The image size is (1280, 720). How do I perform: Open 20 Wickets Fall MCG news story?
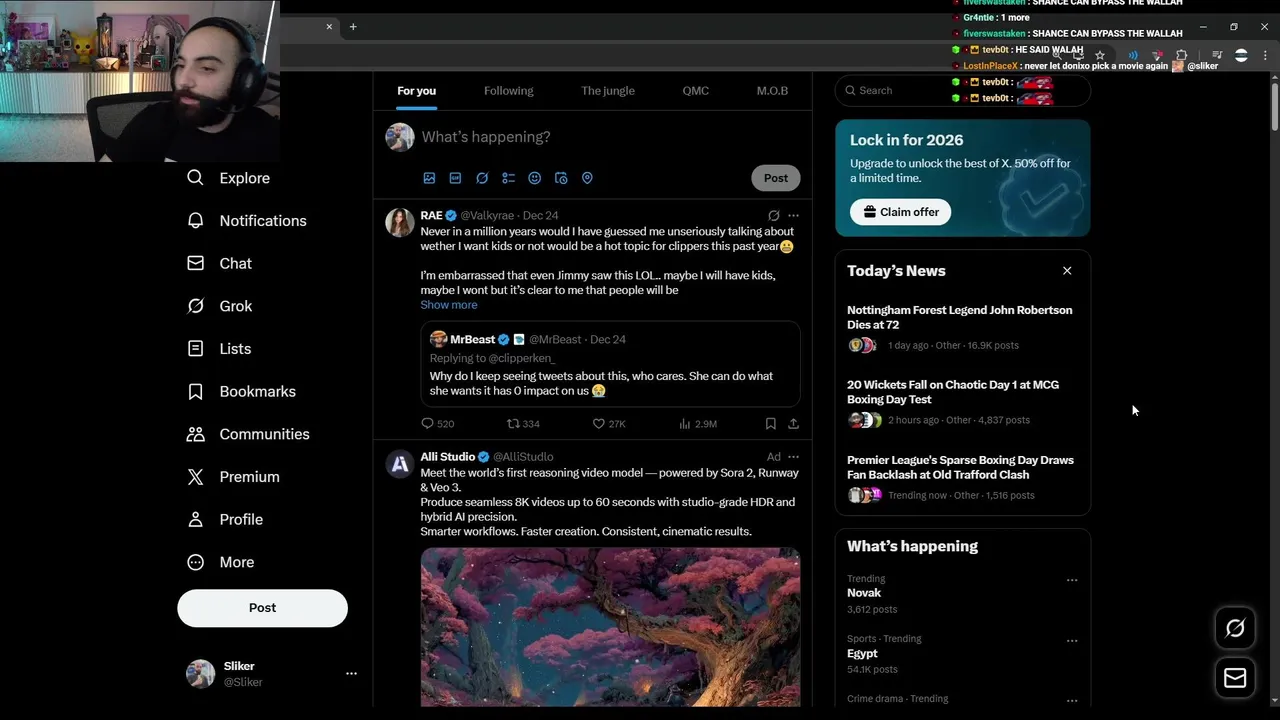click(962, 402)
